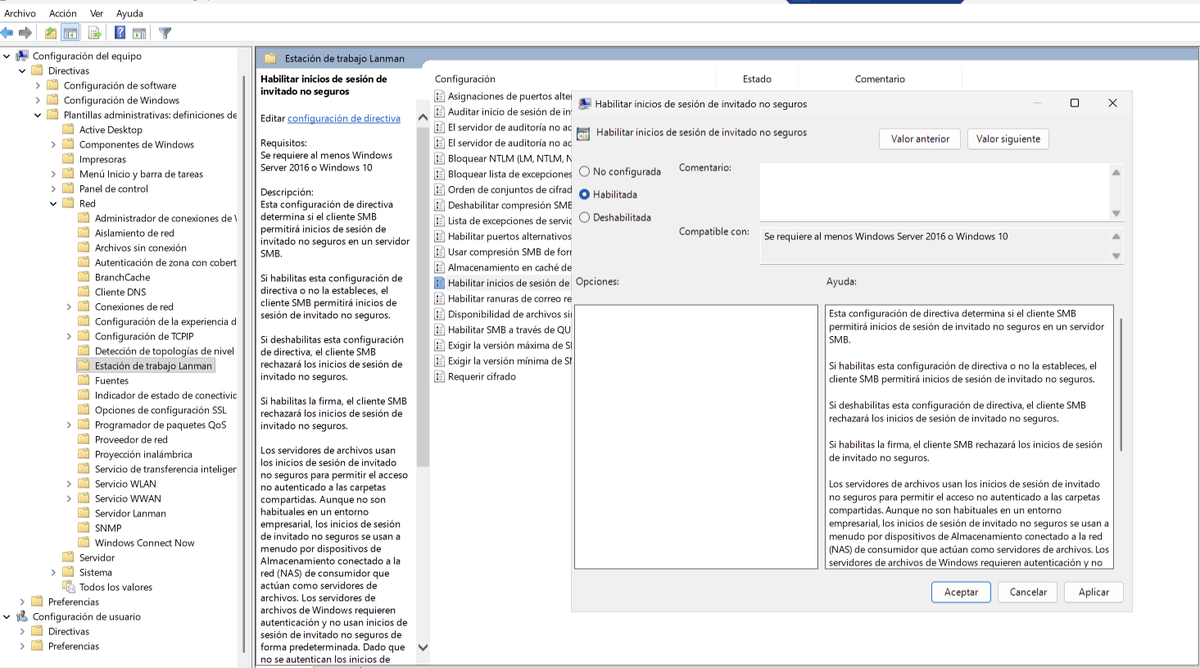
Task: Click the Forward arrow in toolbar
Action: [x=24, y=33]
